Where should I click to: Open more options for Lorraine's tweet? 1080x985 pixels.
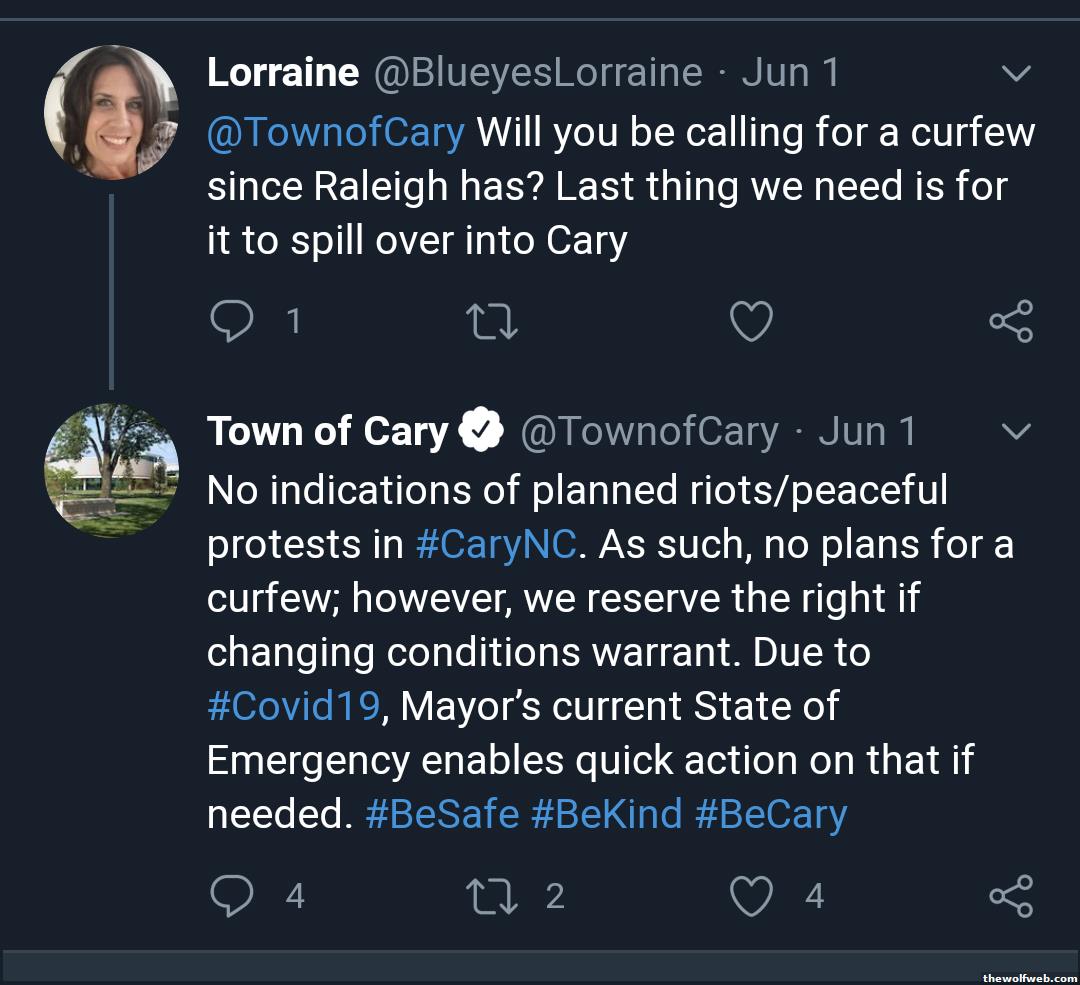pyautogui.click(x=1016, y=74)
